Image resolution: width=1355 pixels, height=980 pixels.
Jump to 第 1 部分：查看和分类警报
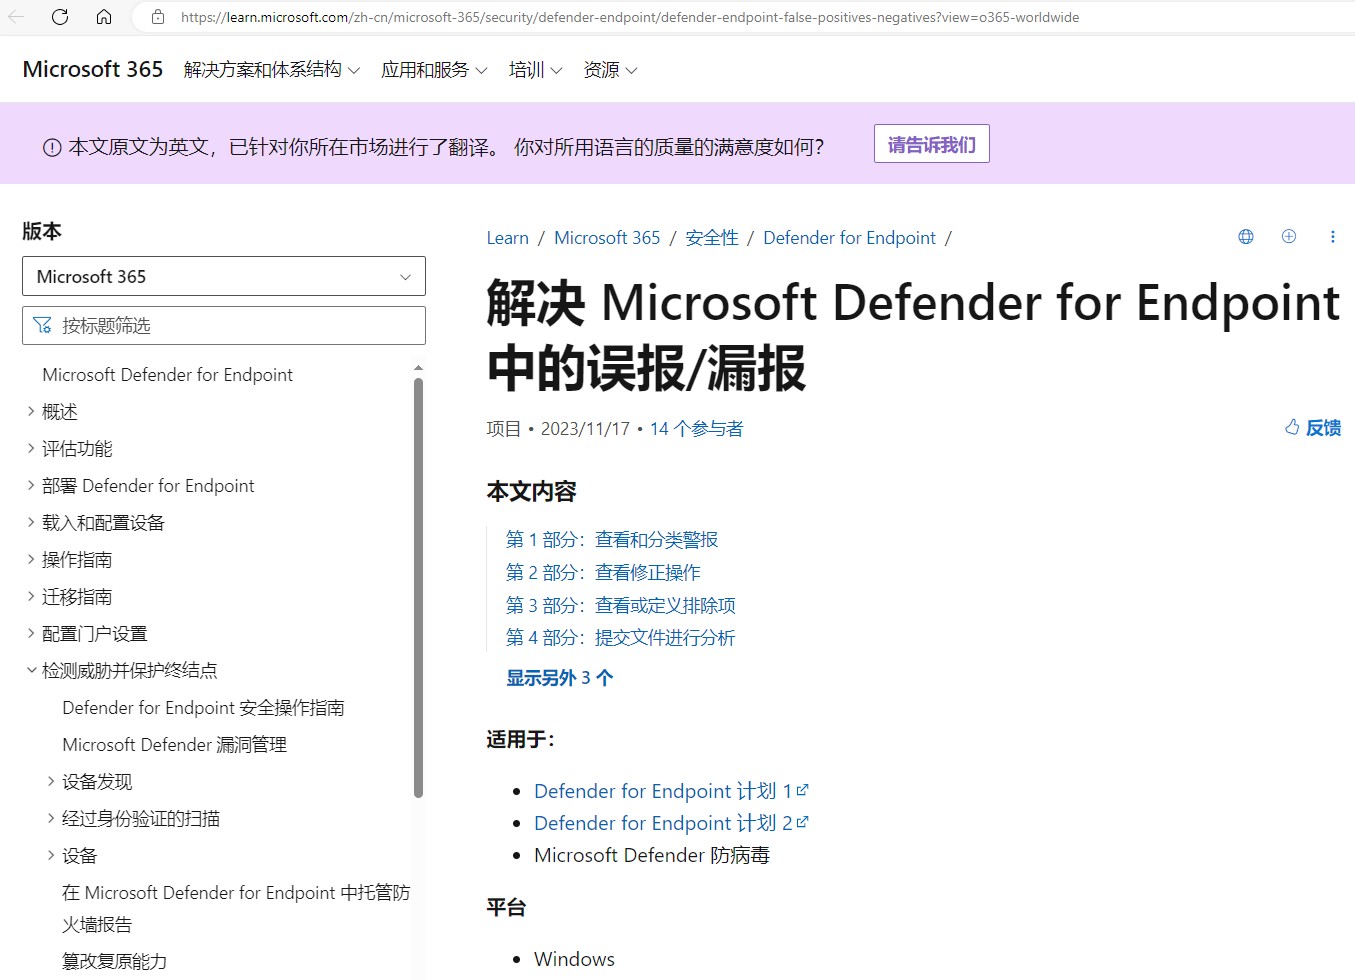(x=612, y=540)
